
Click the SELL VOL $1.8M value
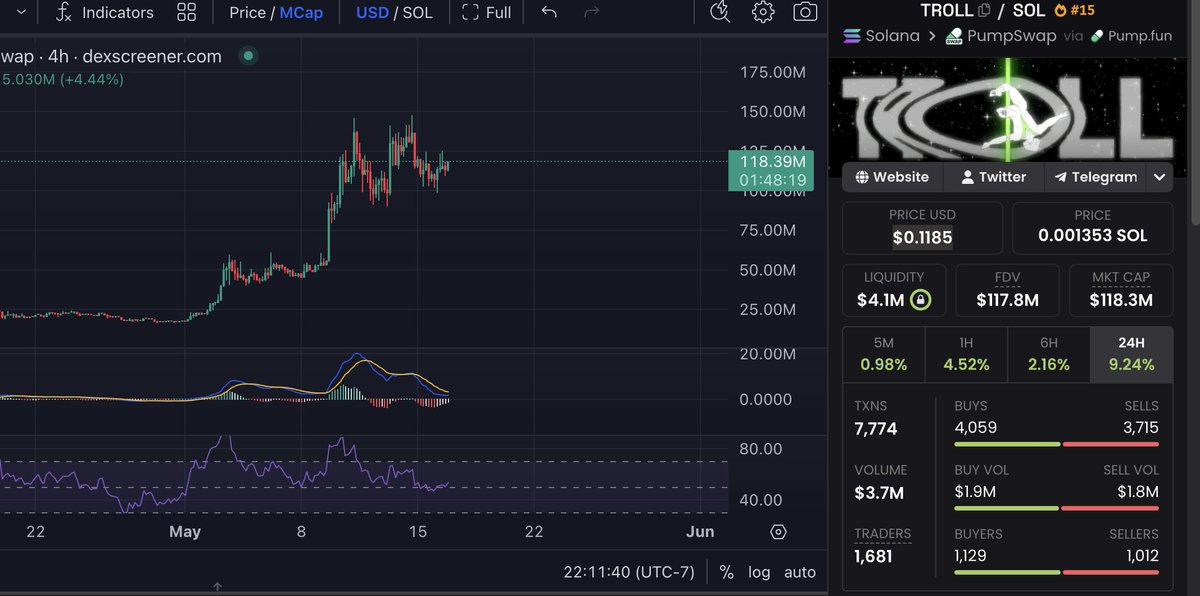coord(1138,491)
